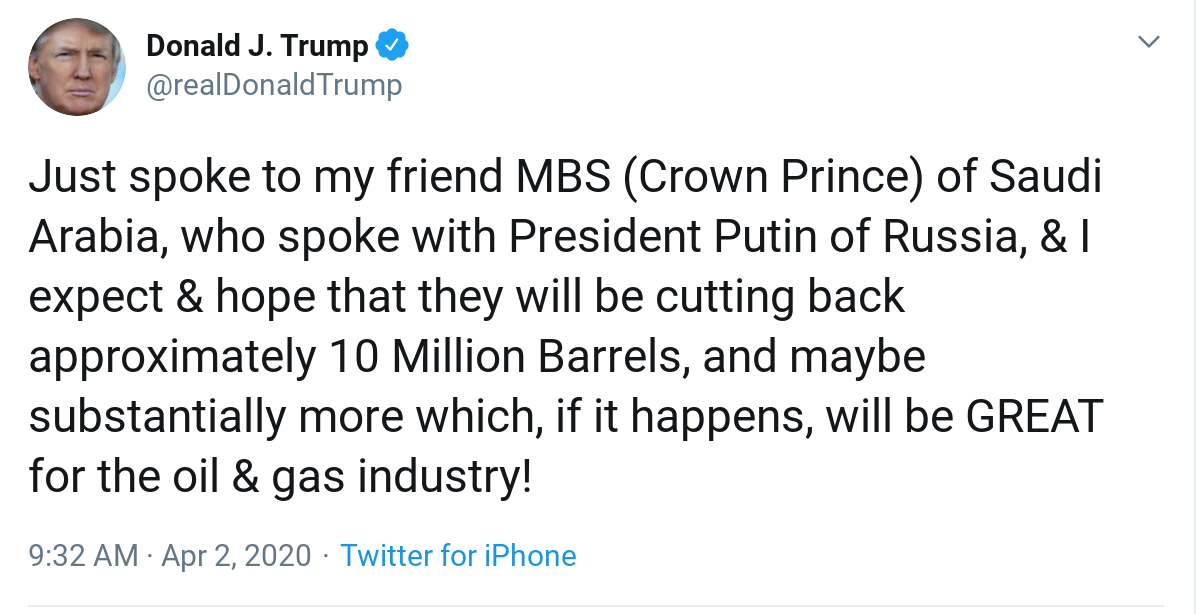
Task: Click Donald J. Trump's profile avatar
Action: pyautogui.click(x=77, y=67)
